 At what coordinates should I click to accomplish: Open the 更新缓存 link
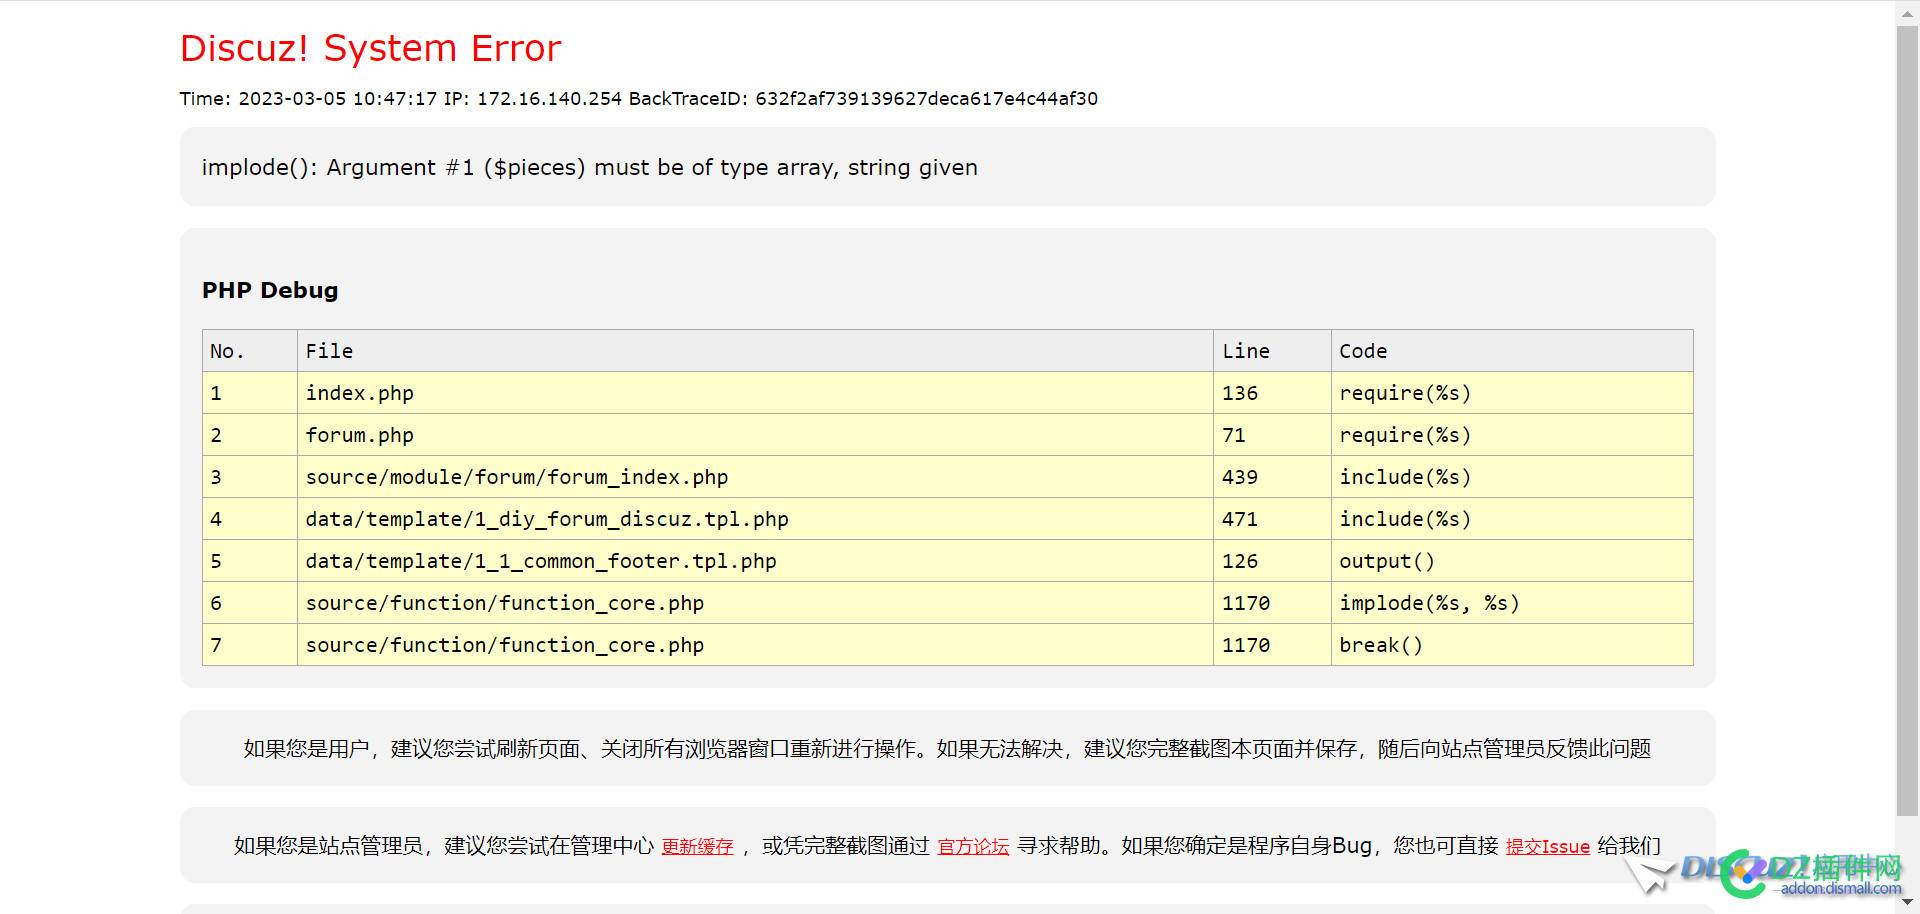[697, 847]
